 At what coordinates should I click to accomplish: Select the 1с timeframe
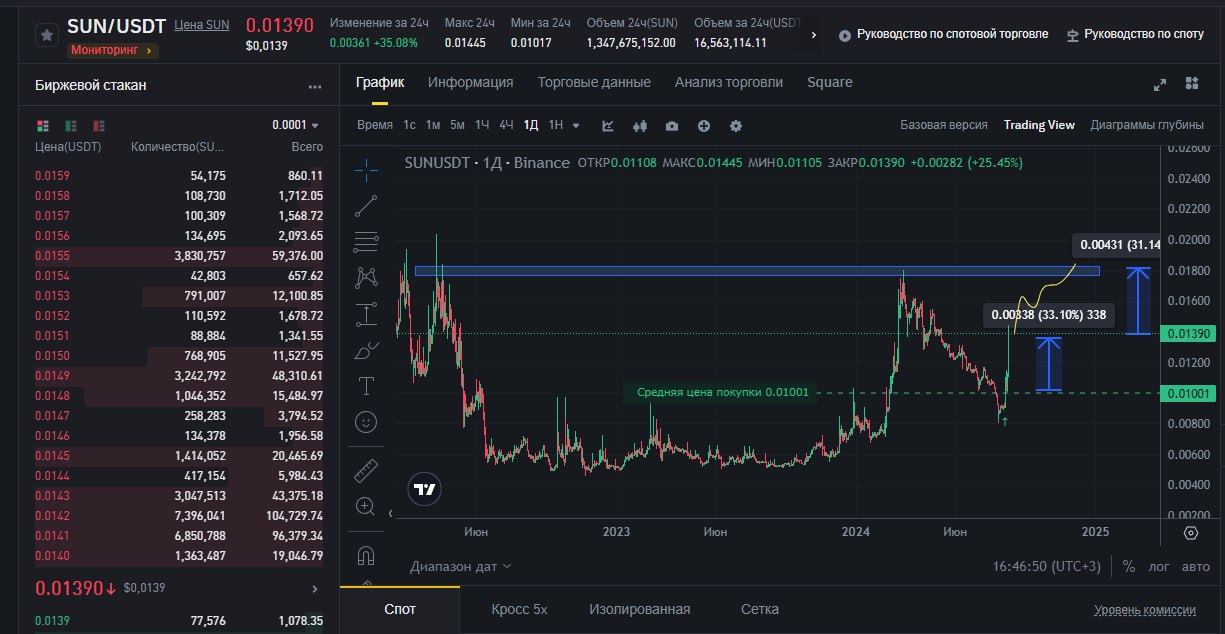pos(409,125)
